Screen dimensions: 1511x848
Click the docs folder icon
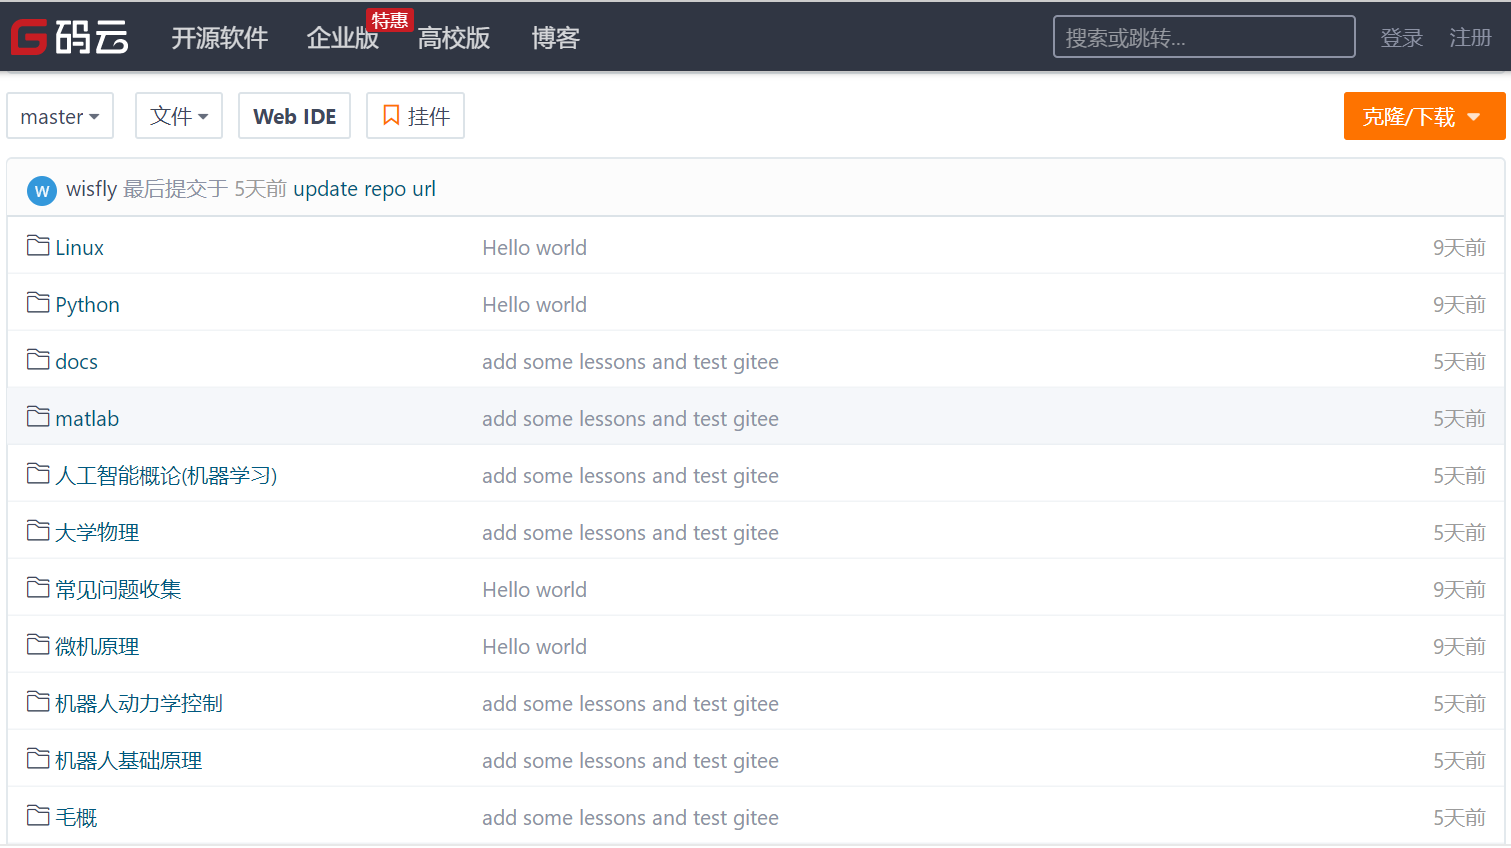click(38, 360)
